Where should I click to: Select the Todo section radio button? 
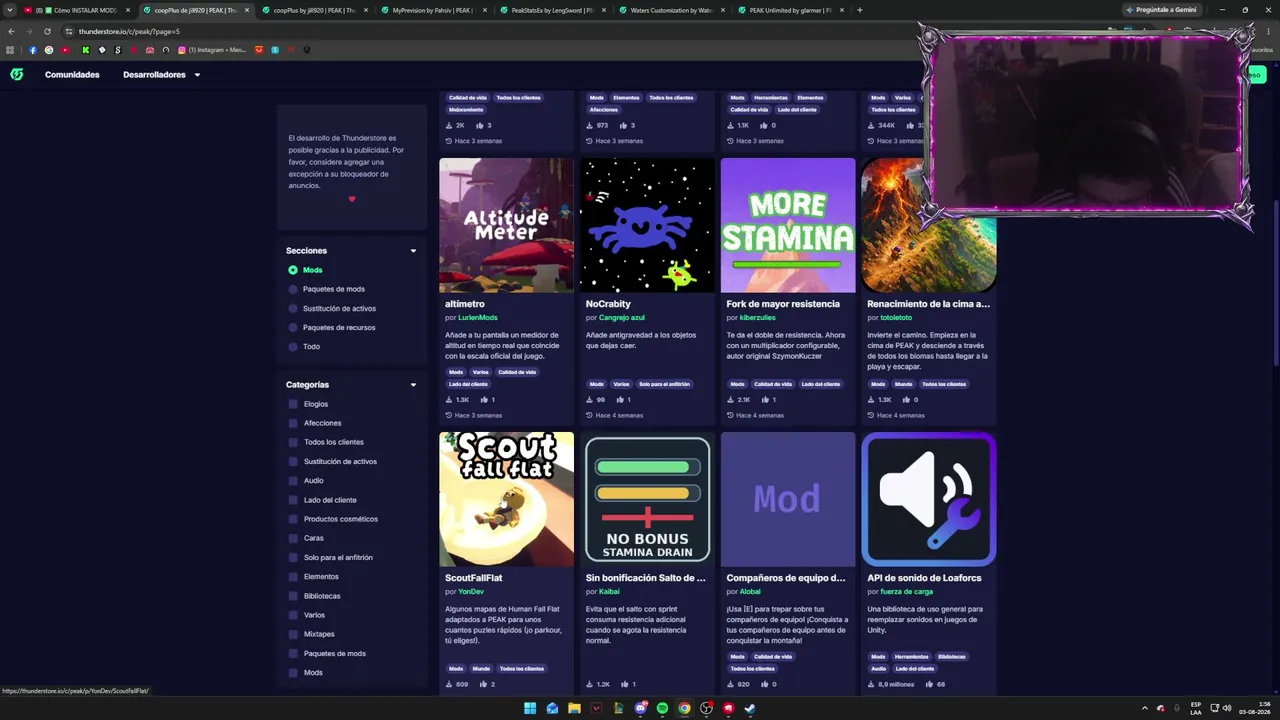293,346
